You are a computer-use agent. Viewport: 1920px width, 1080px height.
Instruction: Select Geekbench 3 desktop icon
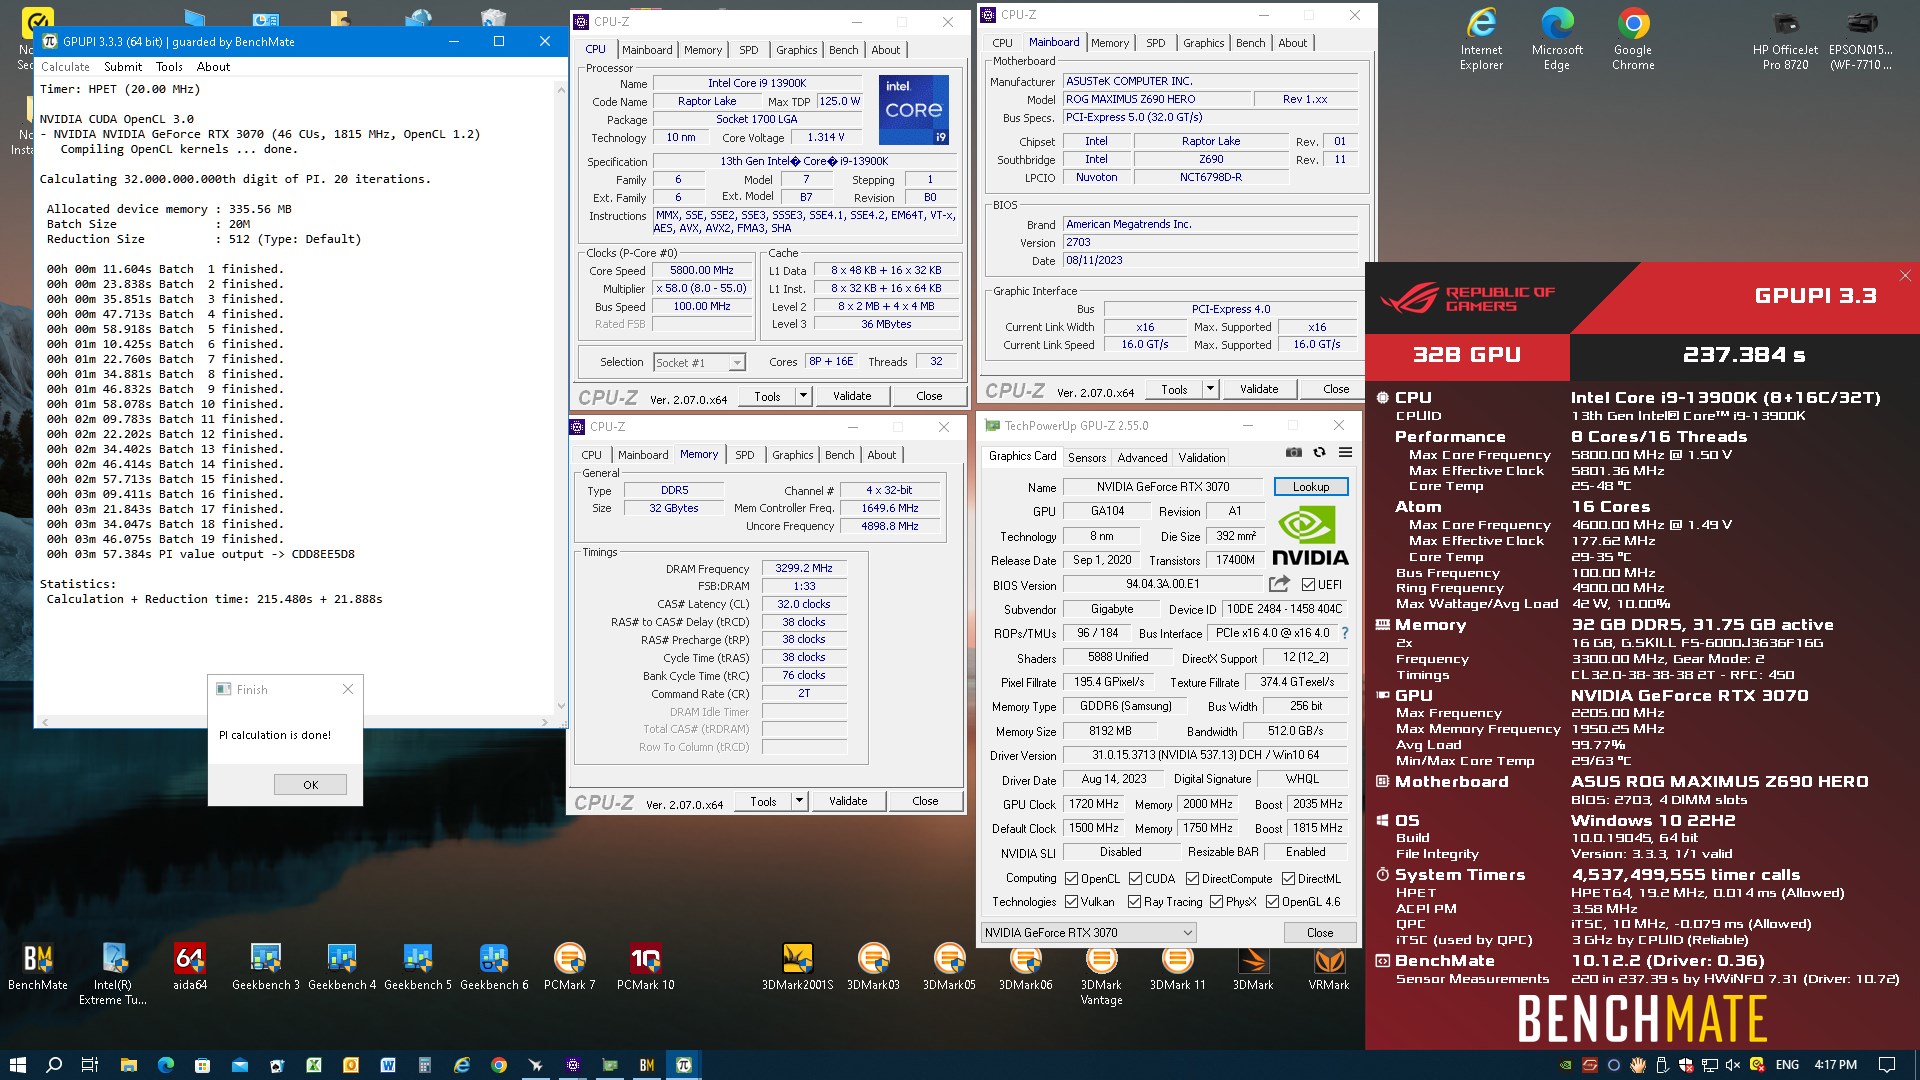pyautogui.click(x=266, y=967)
